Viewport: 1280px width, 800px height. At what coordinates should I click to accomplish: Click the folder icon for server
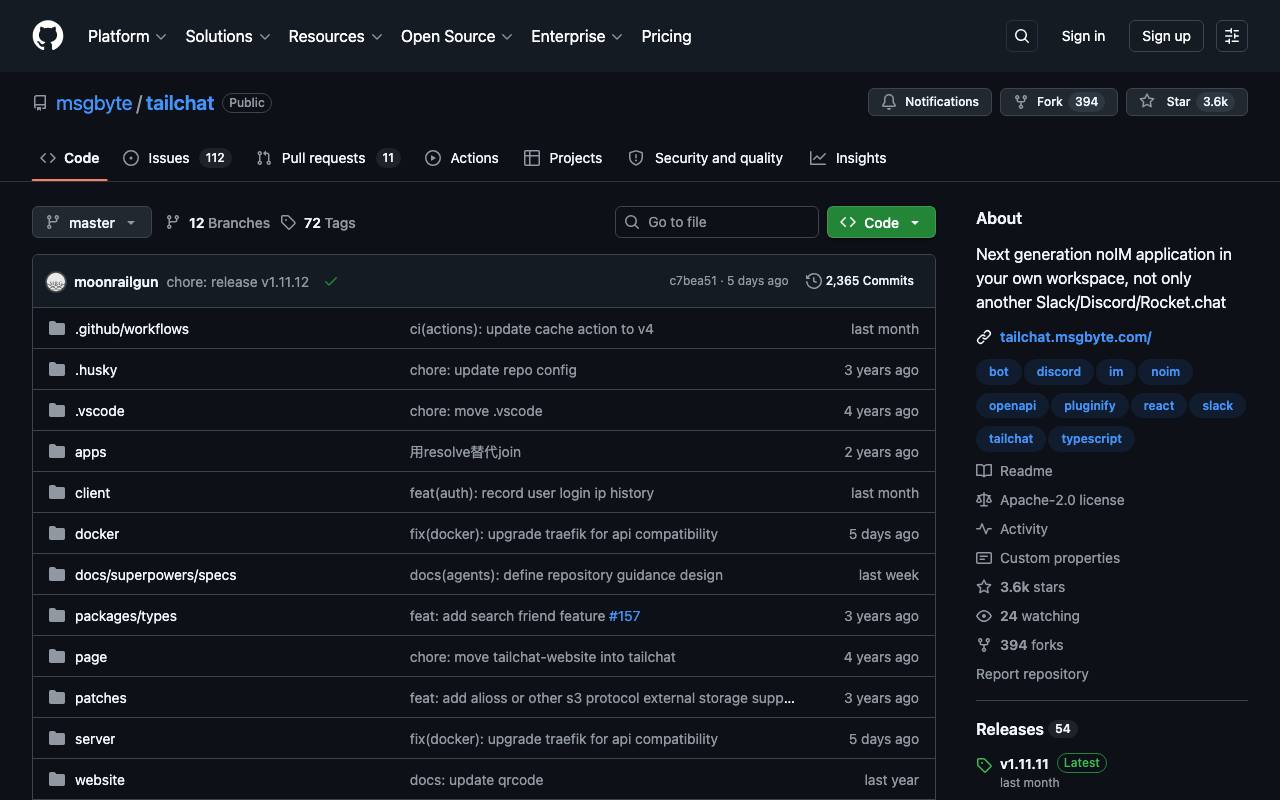(57, 738)
